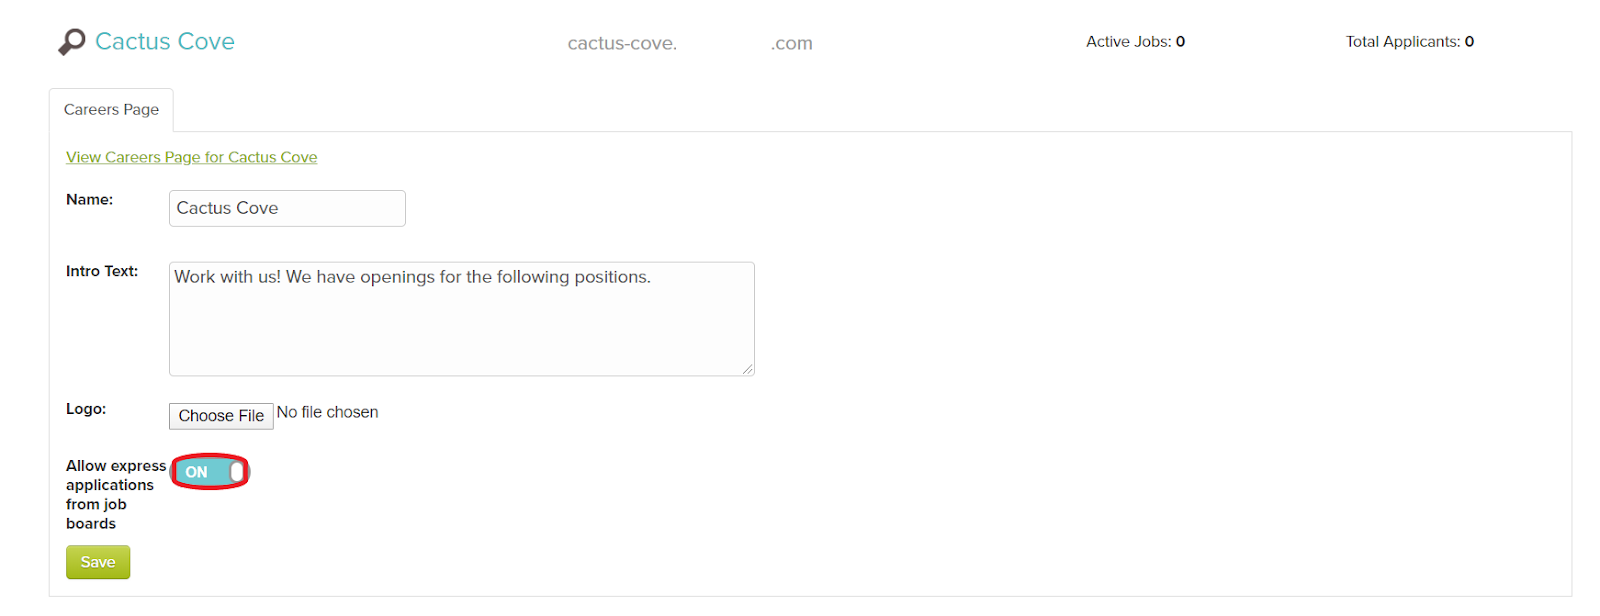
Task: Click the Total Applicants counter
Action: (x=1409, y=41)
